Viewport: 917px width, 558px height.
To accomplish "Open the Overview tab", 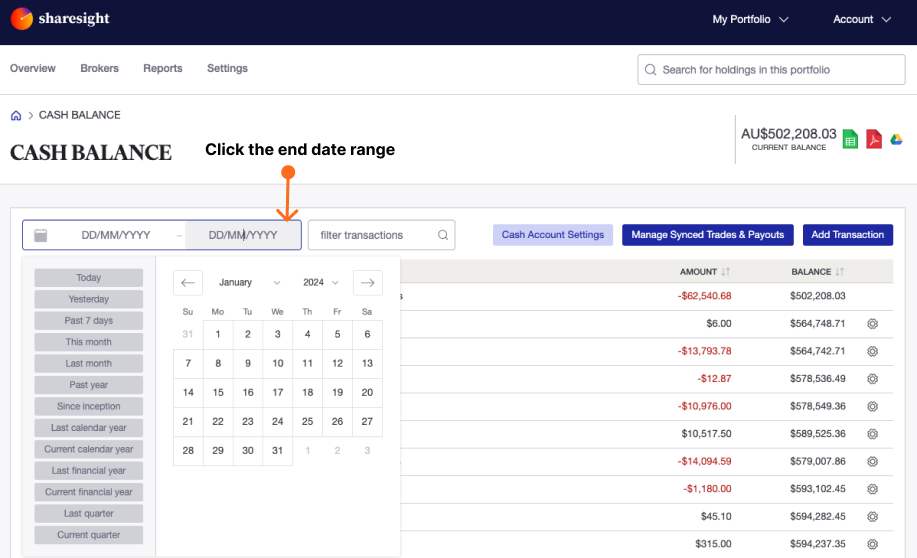I will pyautogui.click(x=33, y=68).
